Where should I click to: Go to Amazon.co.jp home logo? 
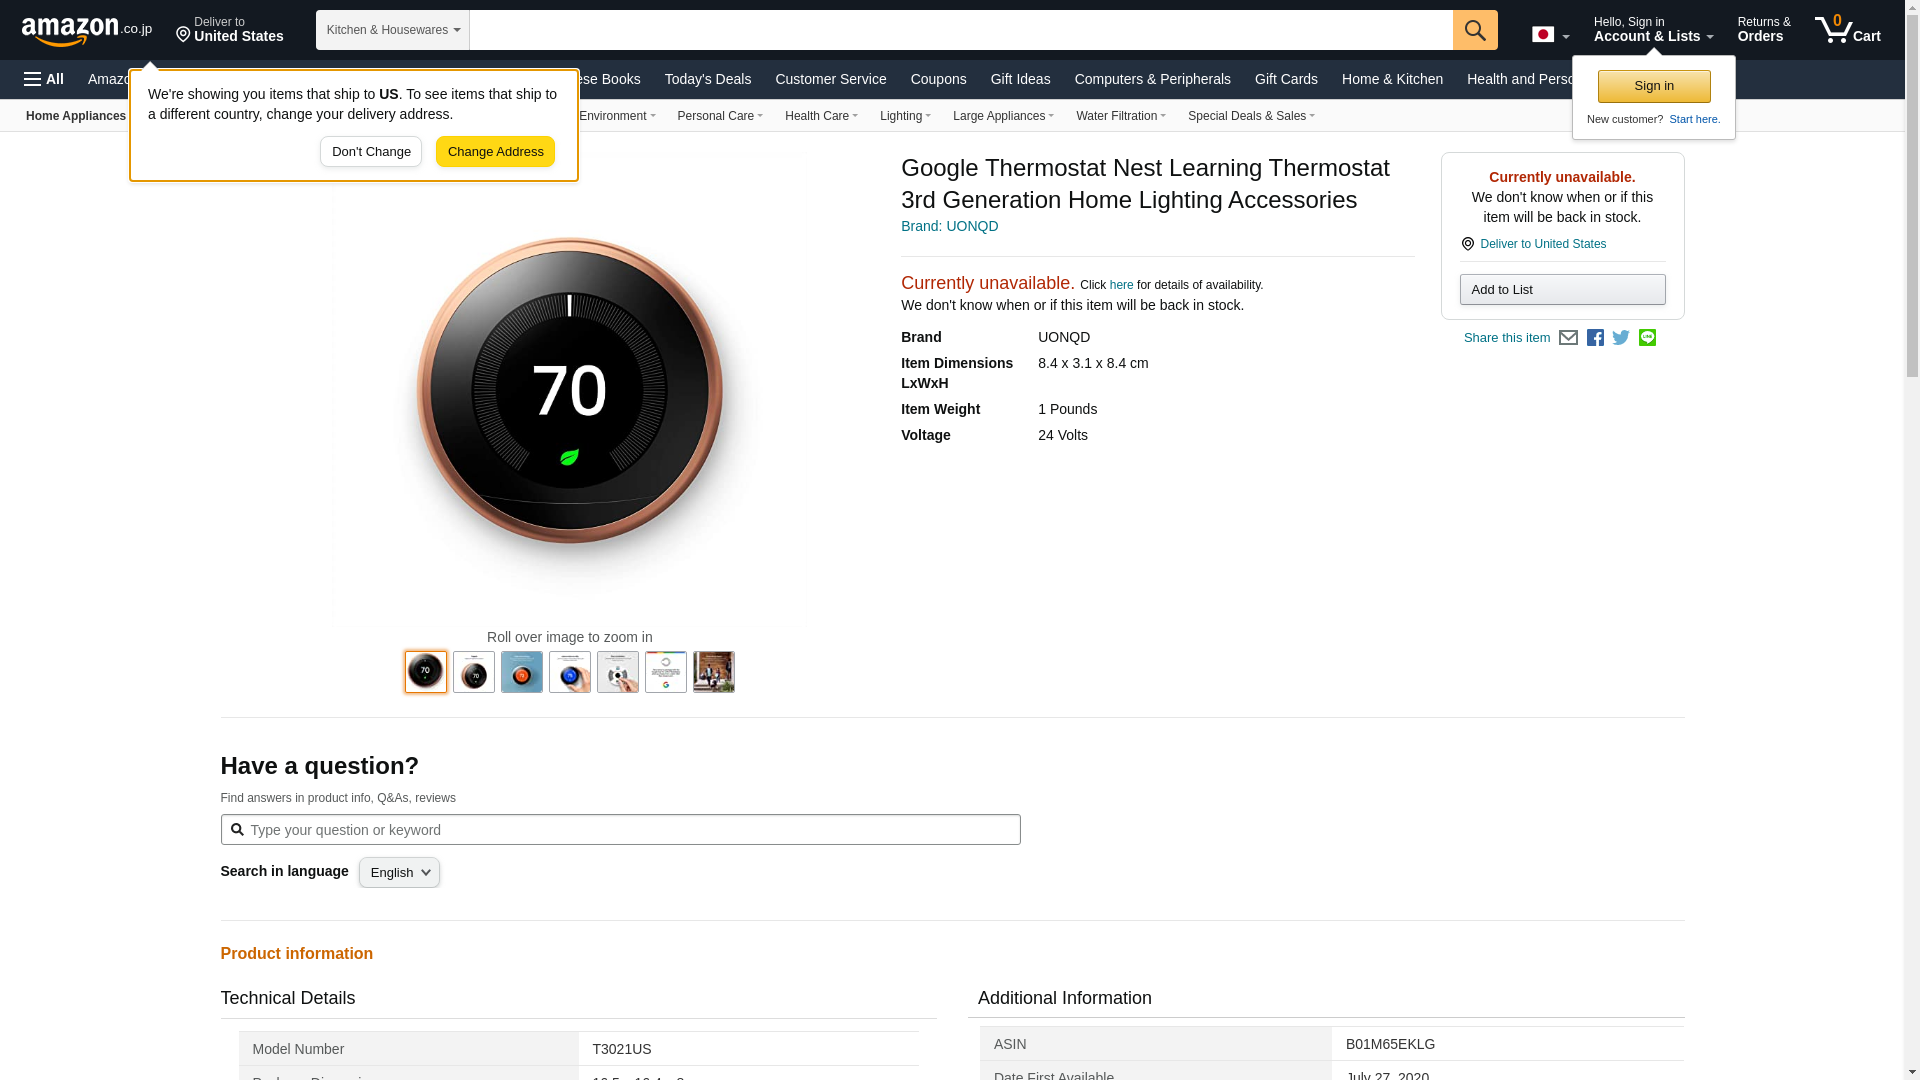coord(86,30)
